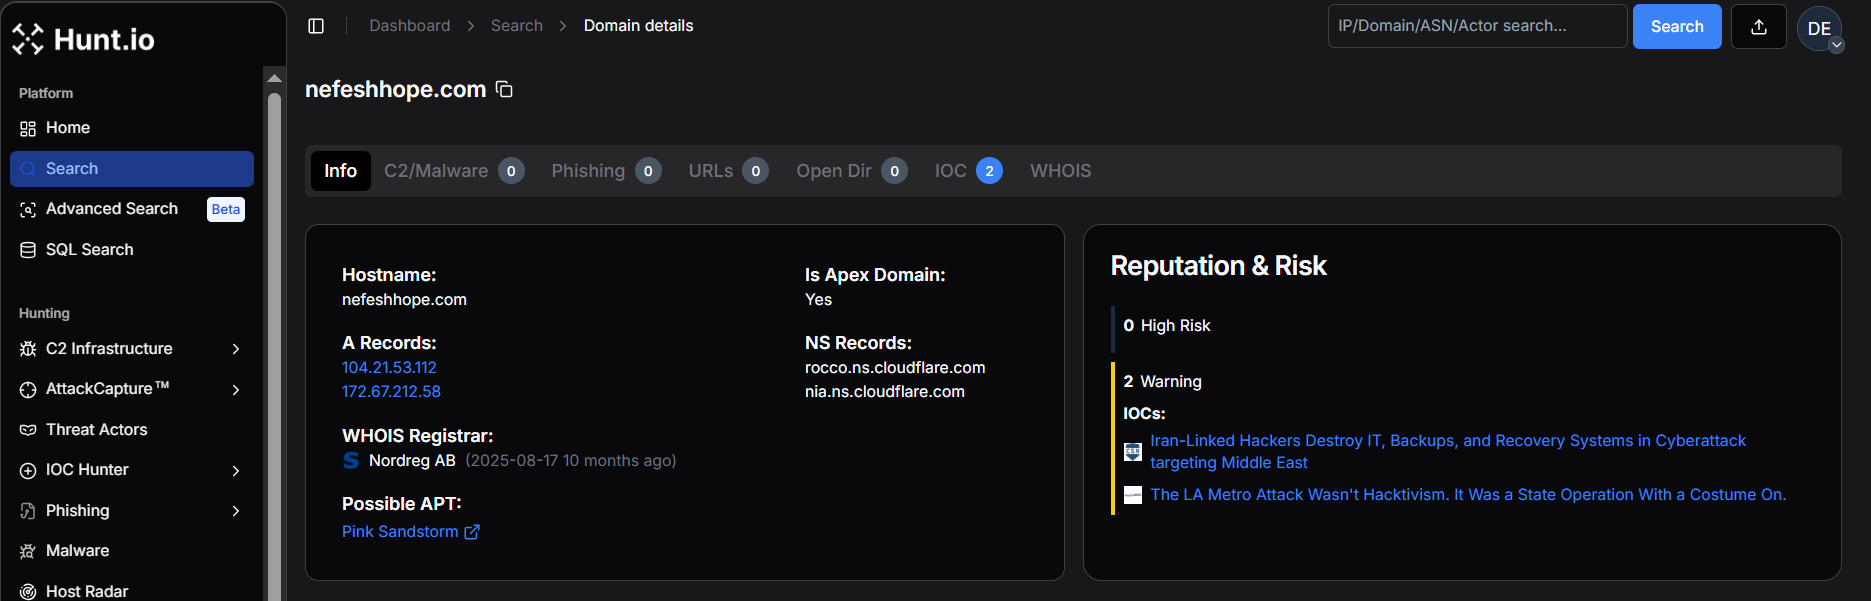Expand the AttackCapture submenu chevron
Screen dimensions: 1871x601
(x=236, y=389)
